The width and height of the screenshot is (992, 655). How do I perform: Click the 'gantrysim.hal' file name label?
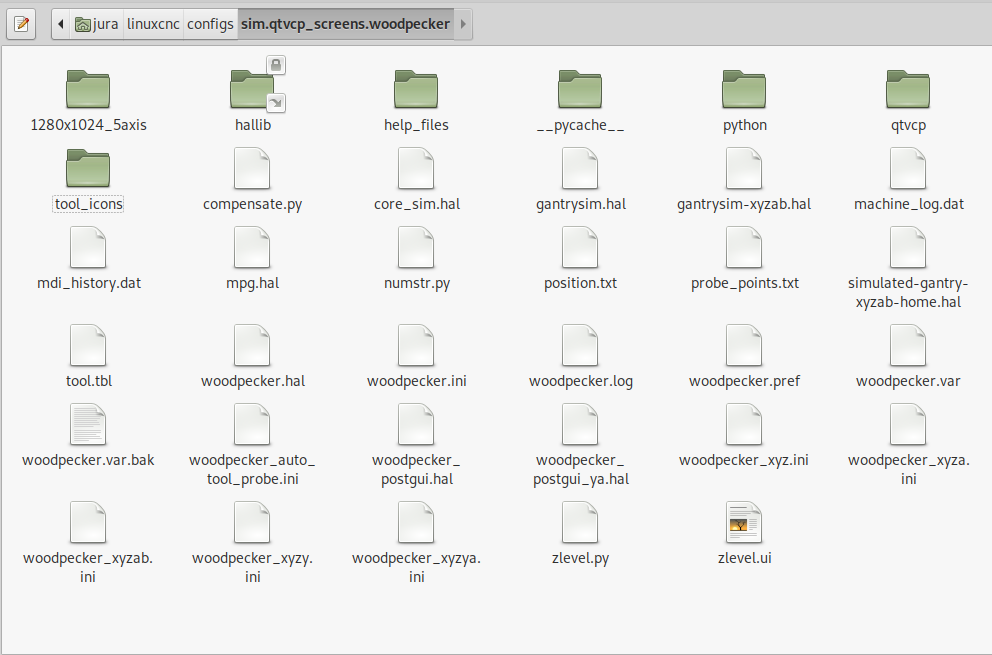click(581, 204)
